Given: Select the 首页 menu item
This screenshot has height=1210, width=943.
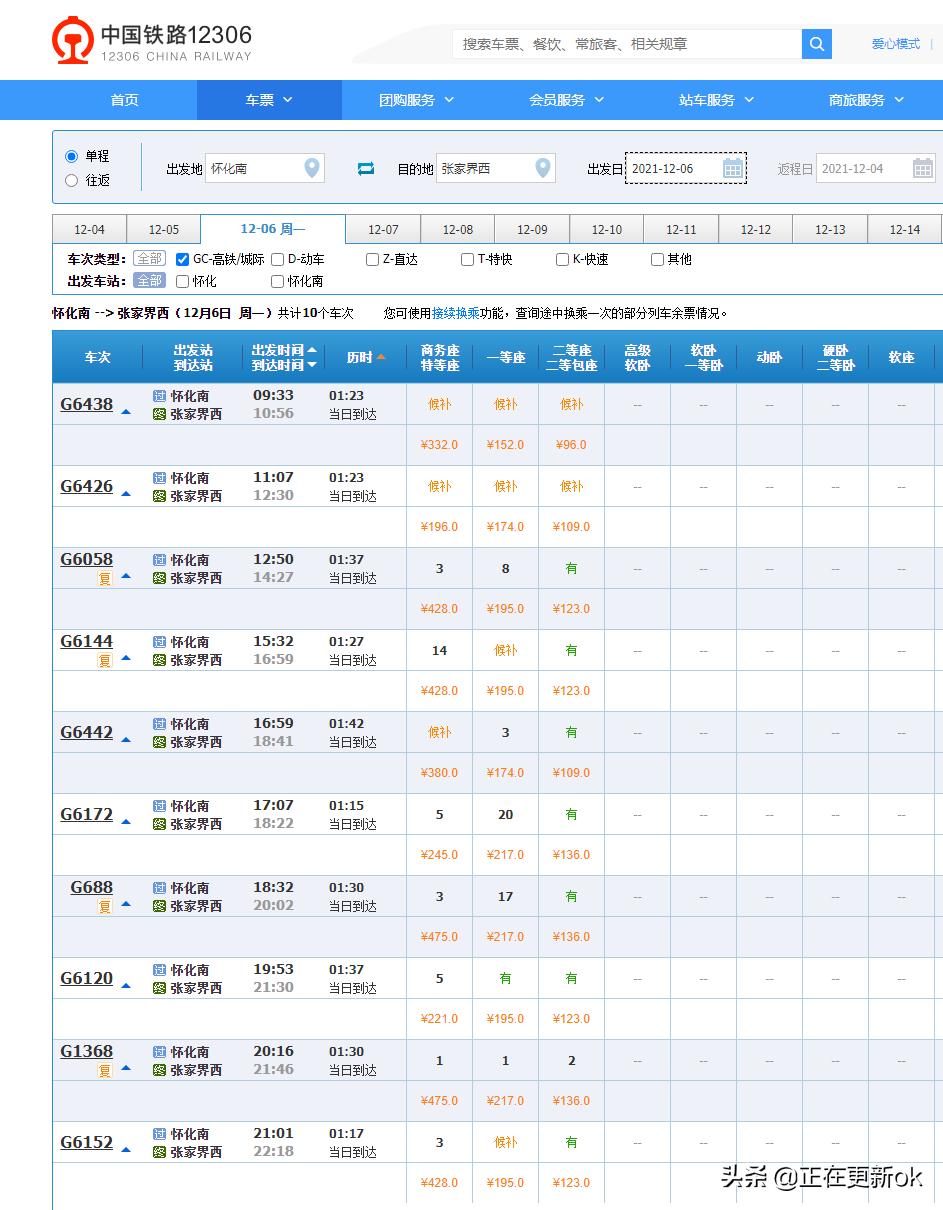Looking at the screenshot, I should pyautogui.click(x=123, y=100).
